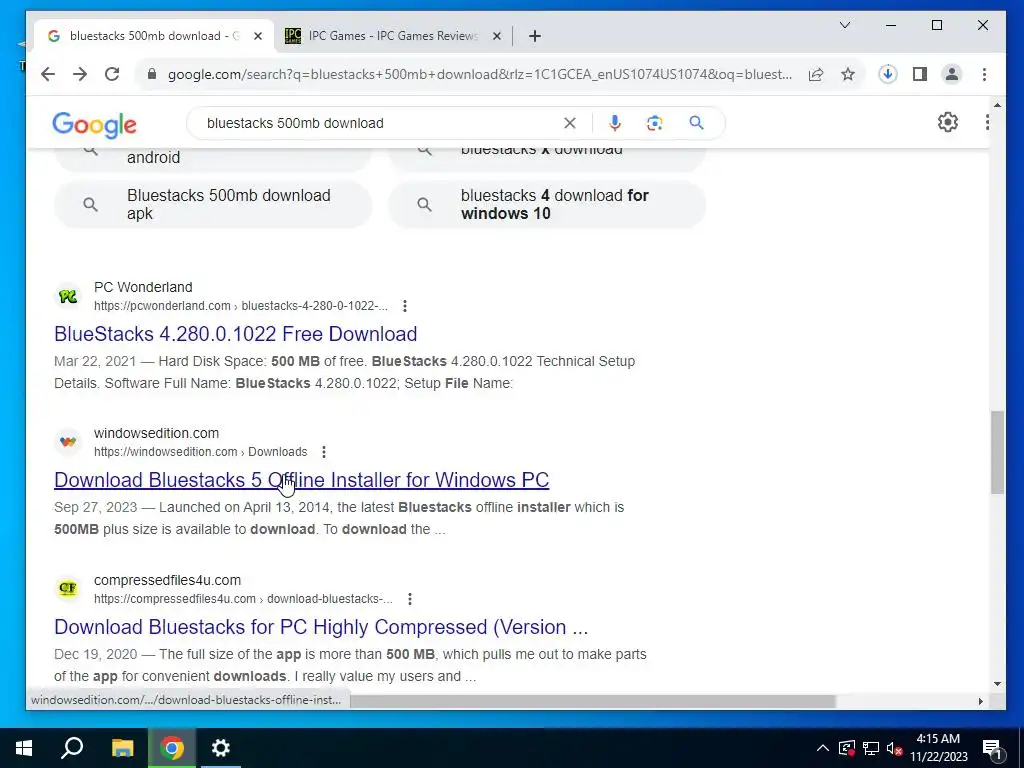Open more options for the compressedfiles4u.com result
The width and height of the screenshot is (1024, 768).
click(409, 599)
